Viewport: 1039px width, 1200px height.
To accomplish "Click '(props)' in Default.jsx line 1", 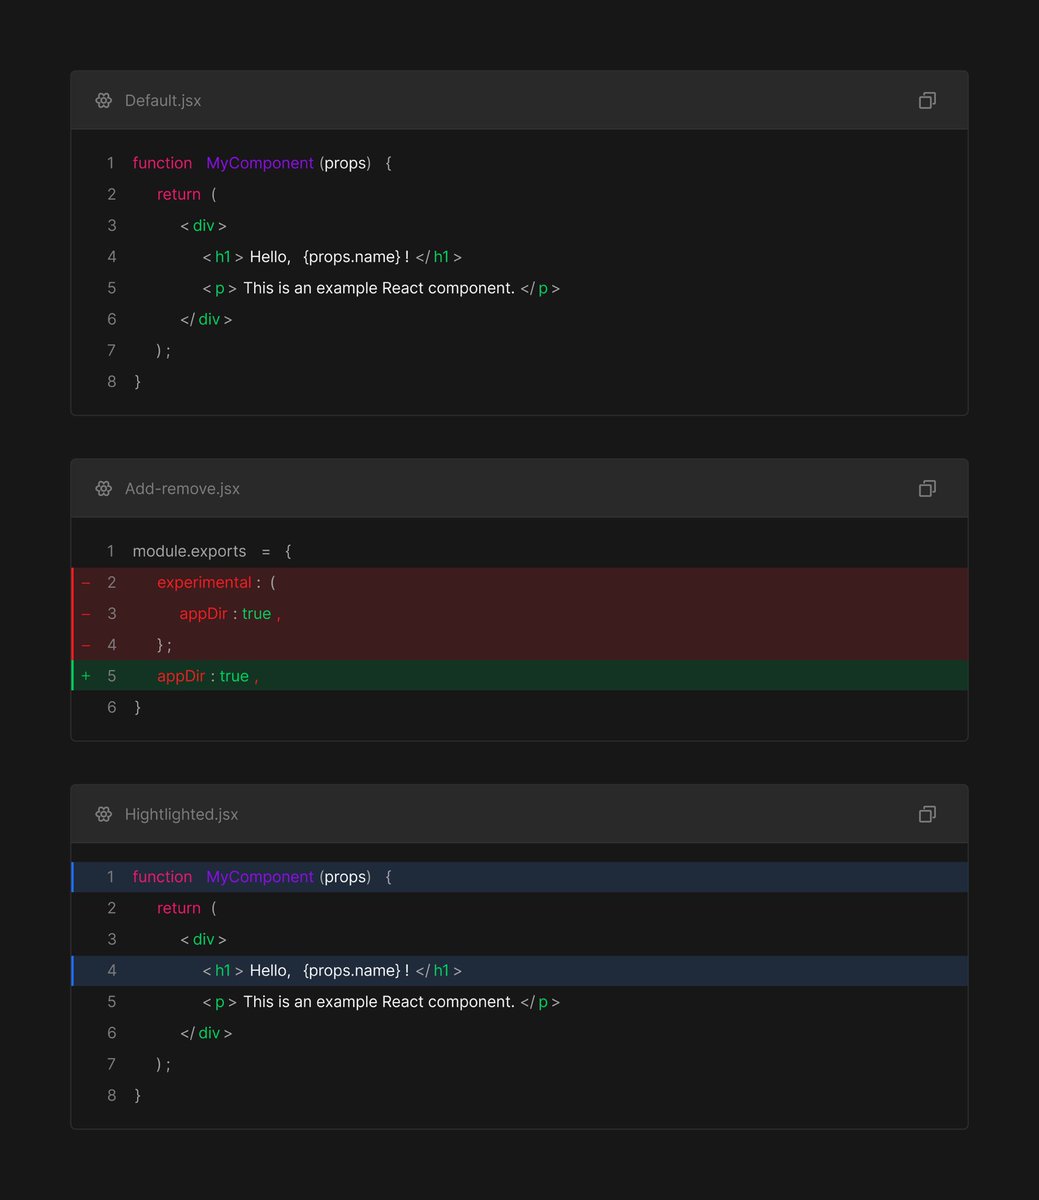I will [x=345, y=163].
